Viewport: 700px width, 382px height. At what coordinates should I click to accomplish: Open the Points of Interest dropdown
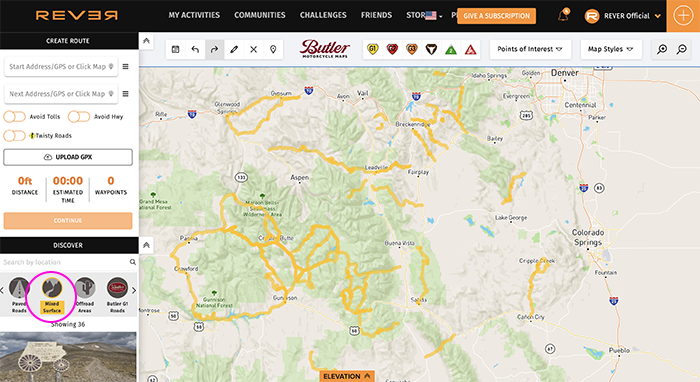click(530, 49)
